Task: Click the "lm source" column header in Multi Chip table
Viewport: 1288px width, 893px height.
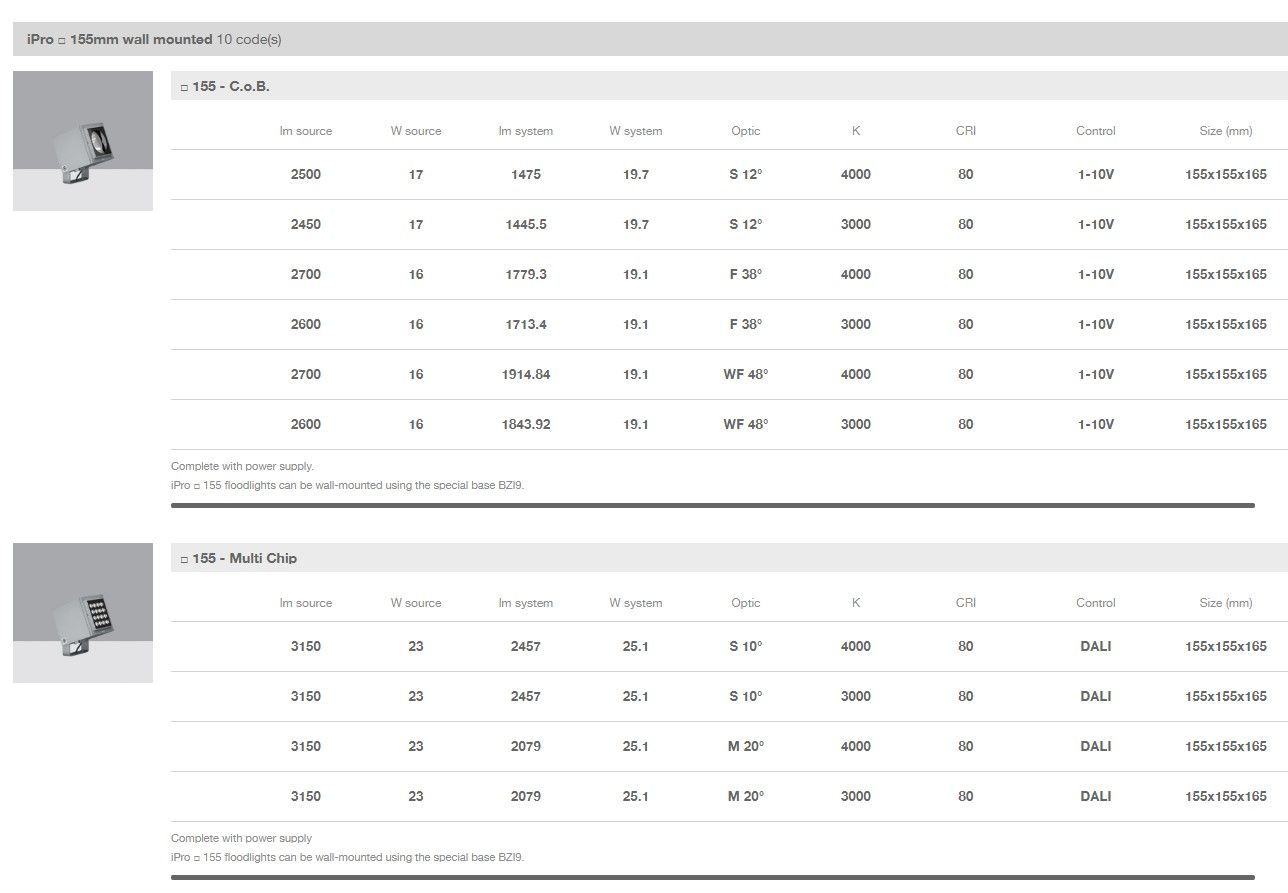Action: point(306,603)
